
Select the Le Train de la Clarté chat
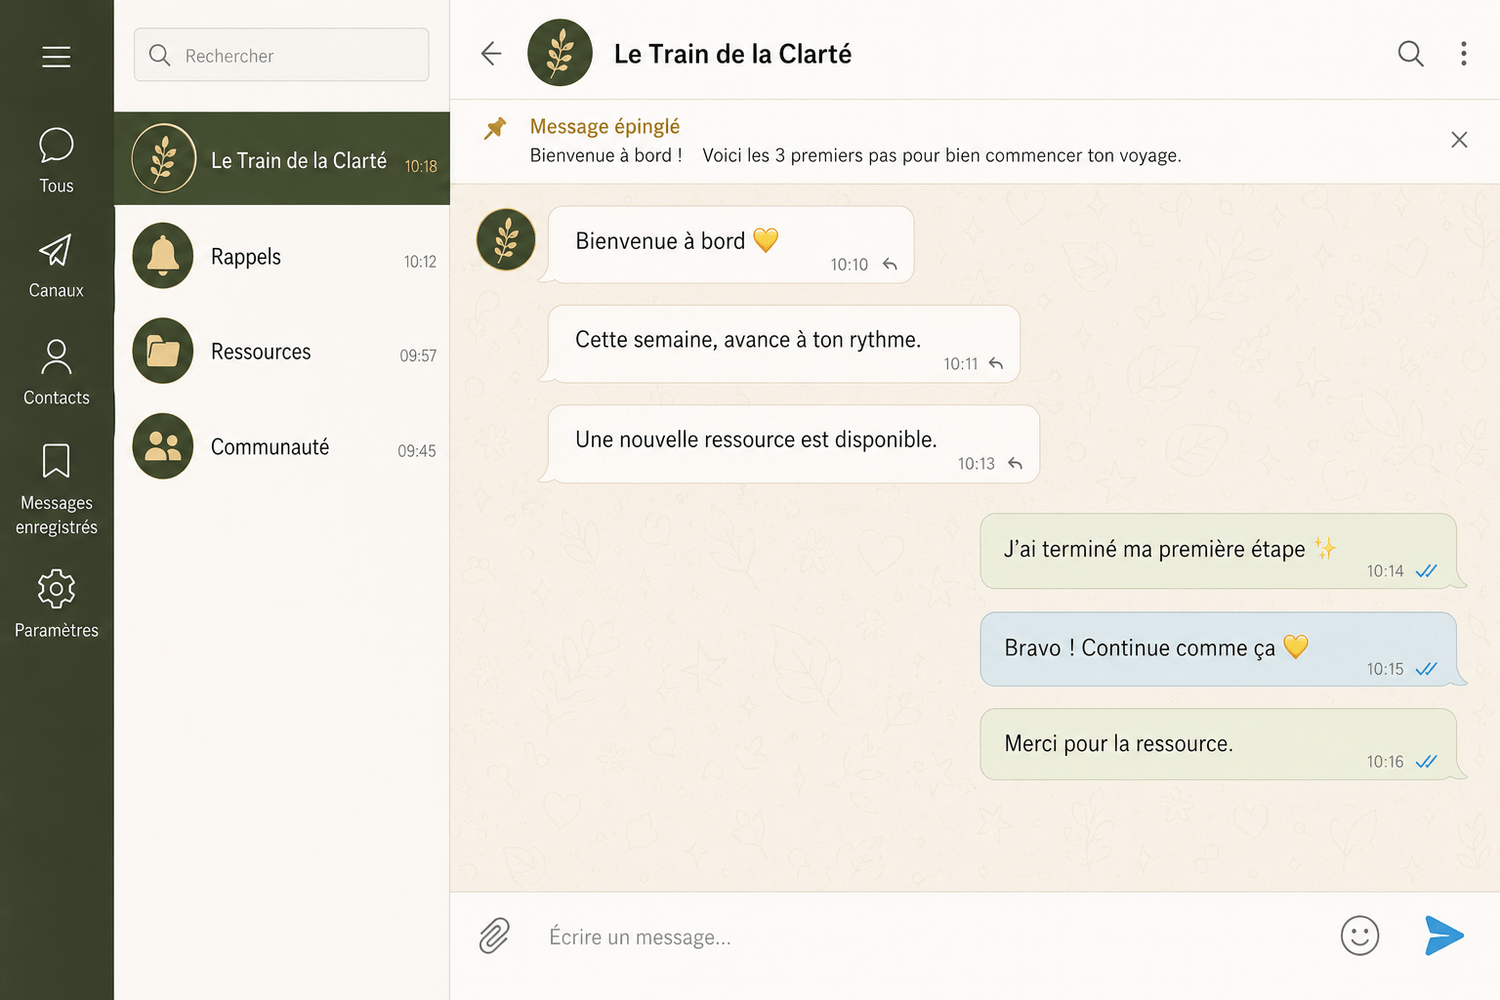click(x=282, y=158)
